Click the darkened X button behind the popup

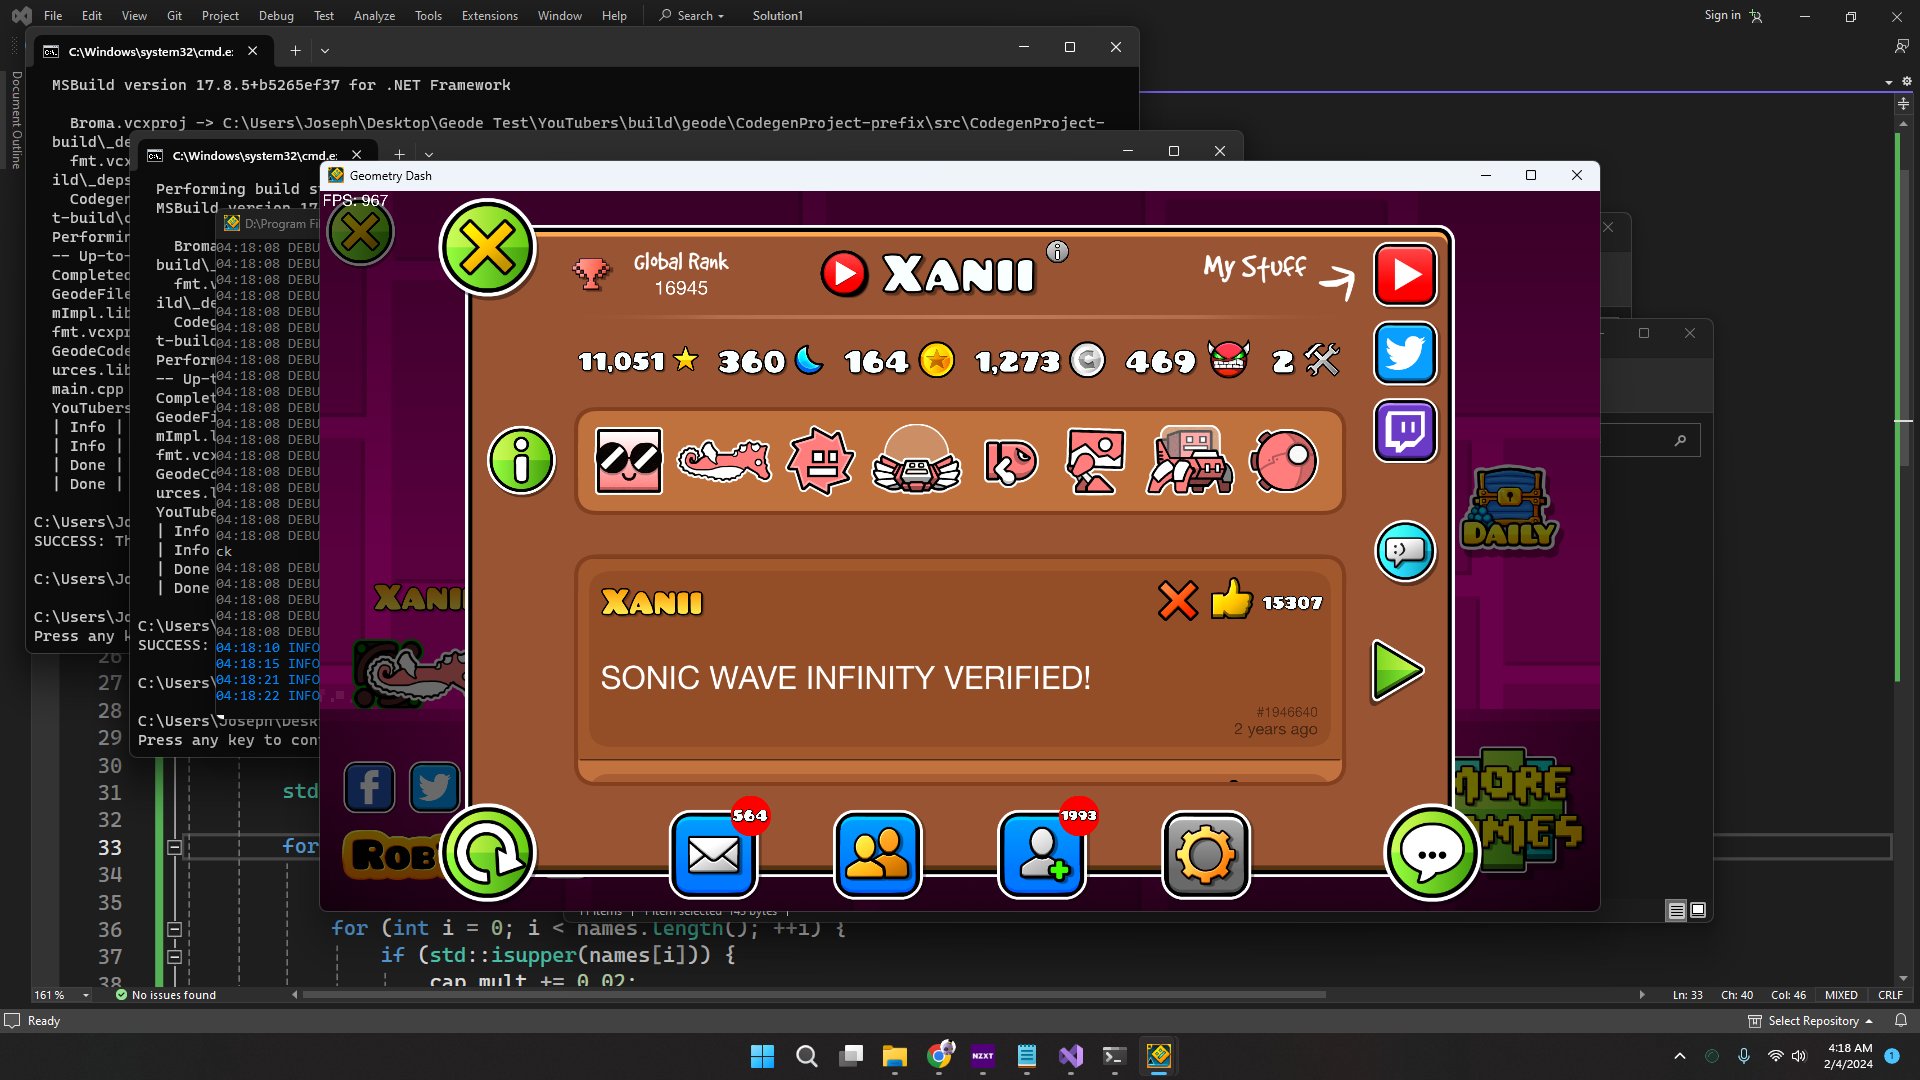pos(361,232)
